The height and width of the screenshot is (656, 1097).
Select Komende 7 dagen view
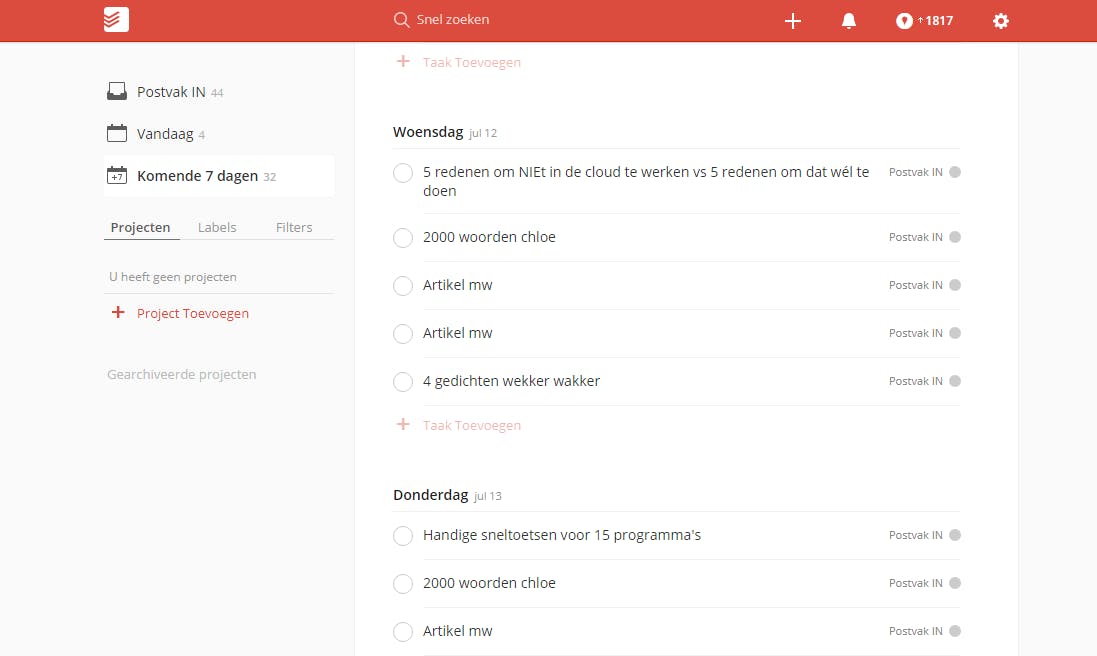coord(196,176)
